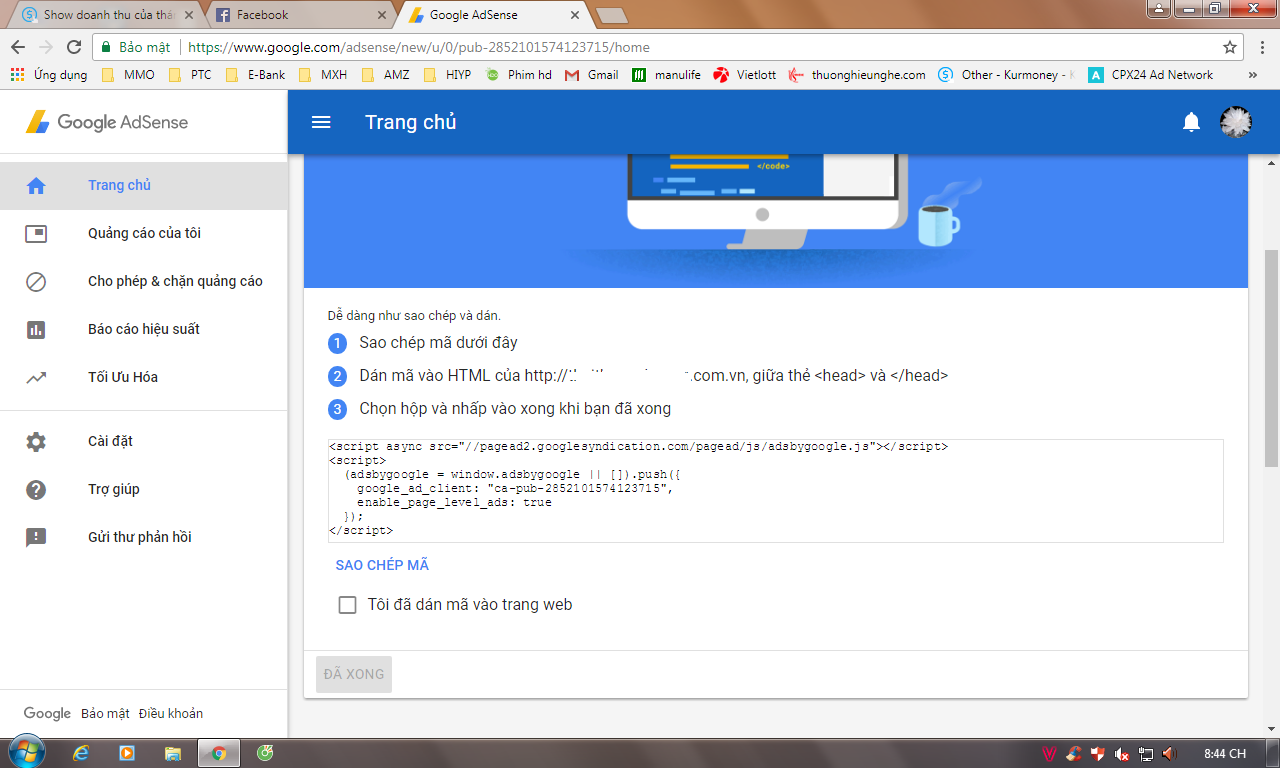The image size is (1280, 768).
Task: Select the Google AdSense browser tab
Action: [x=494, y=15]
